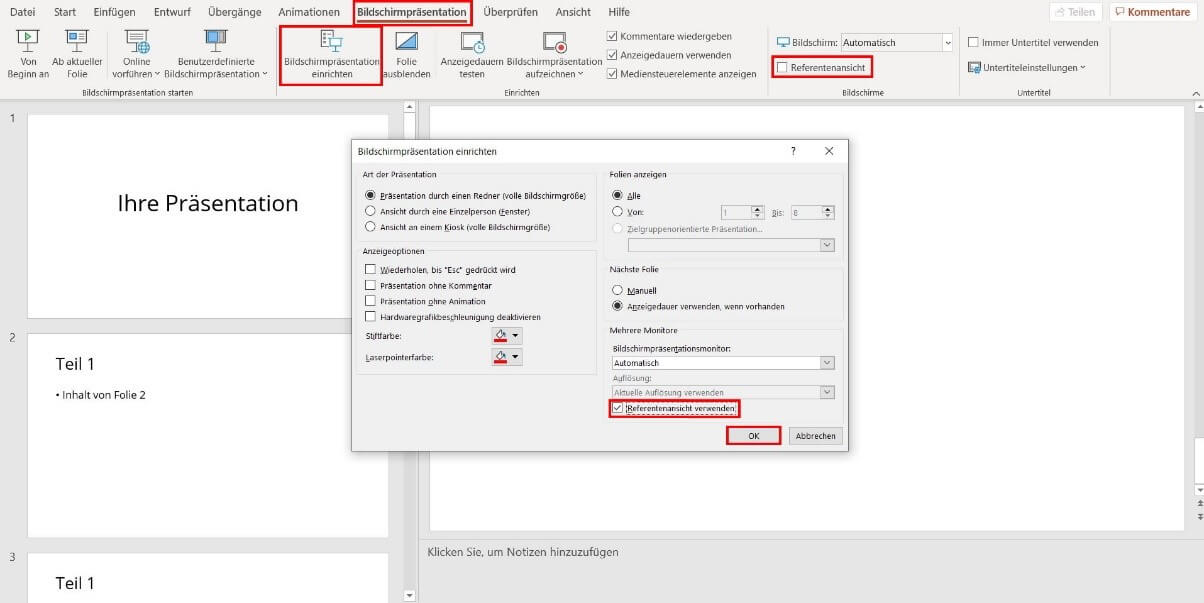Image resolution: width=1204 pixels, height=603 pixels.
Task: Confirm dialog with OK button
Action: point(753,436)
